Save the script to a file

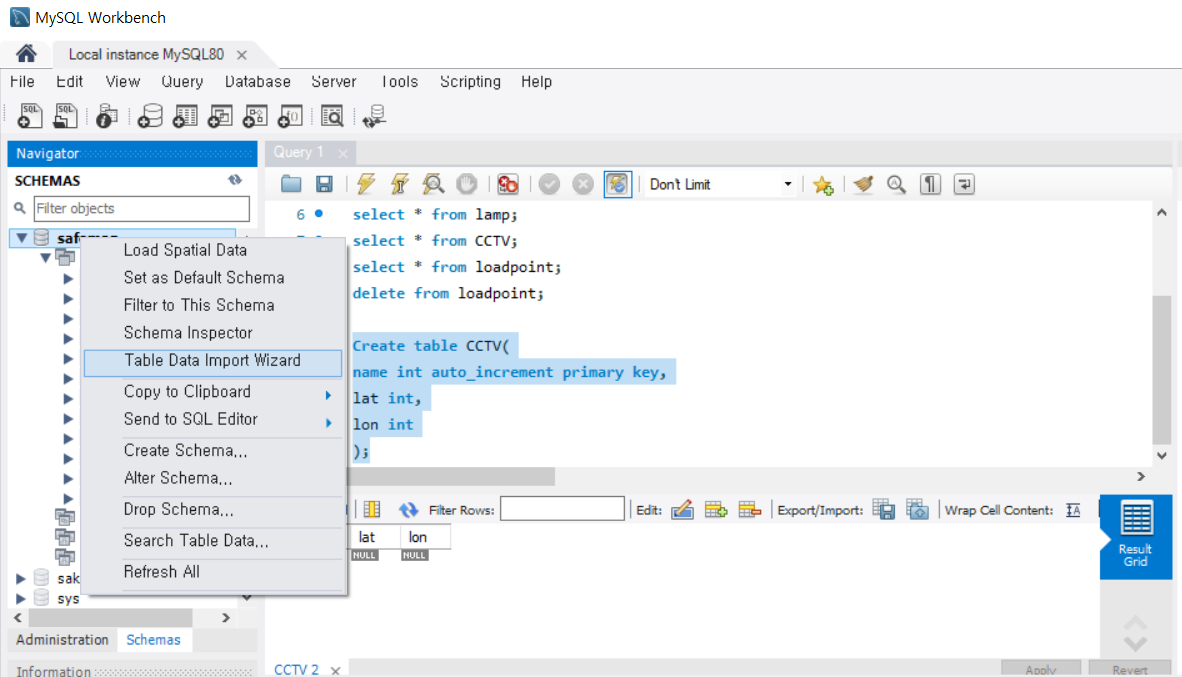(x=324, y=184)
